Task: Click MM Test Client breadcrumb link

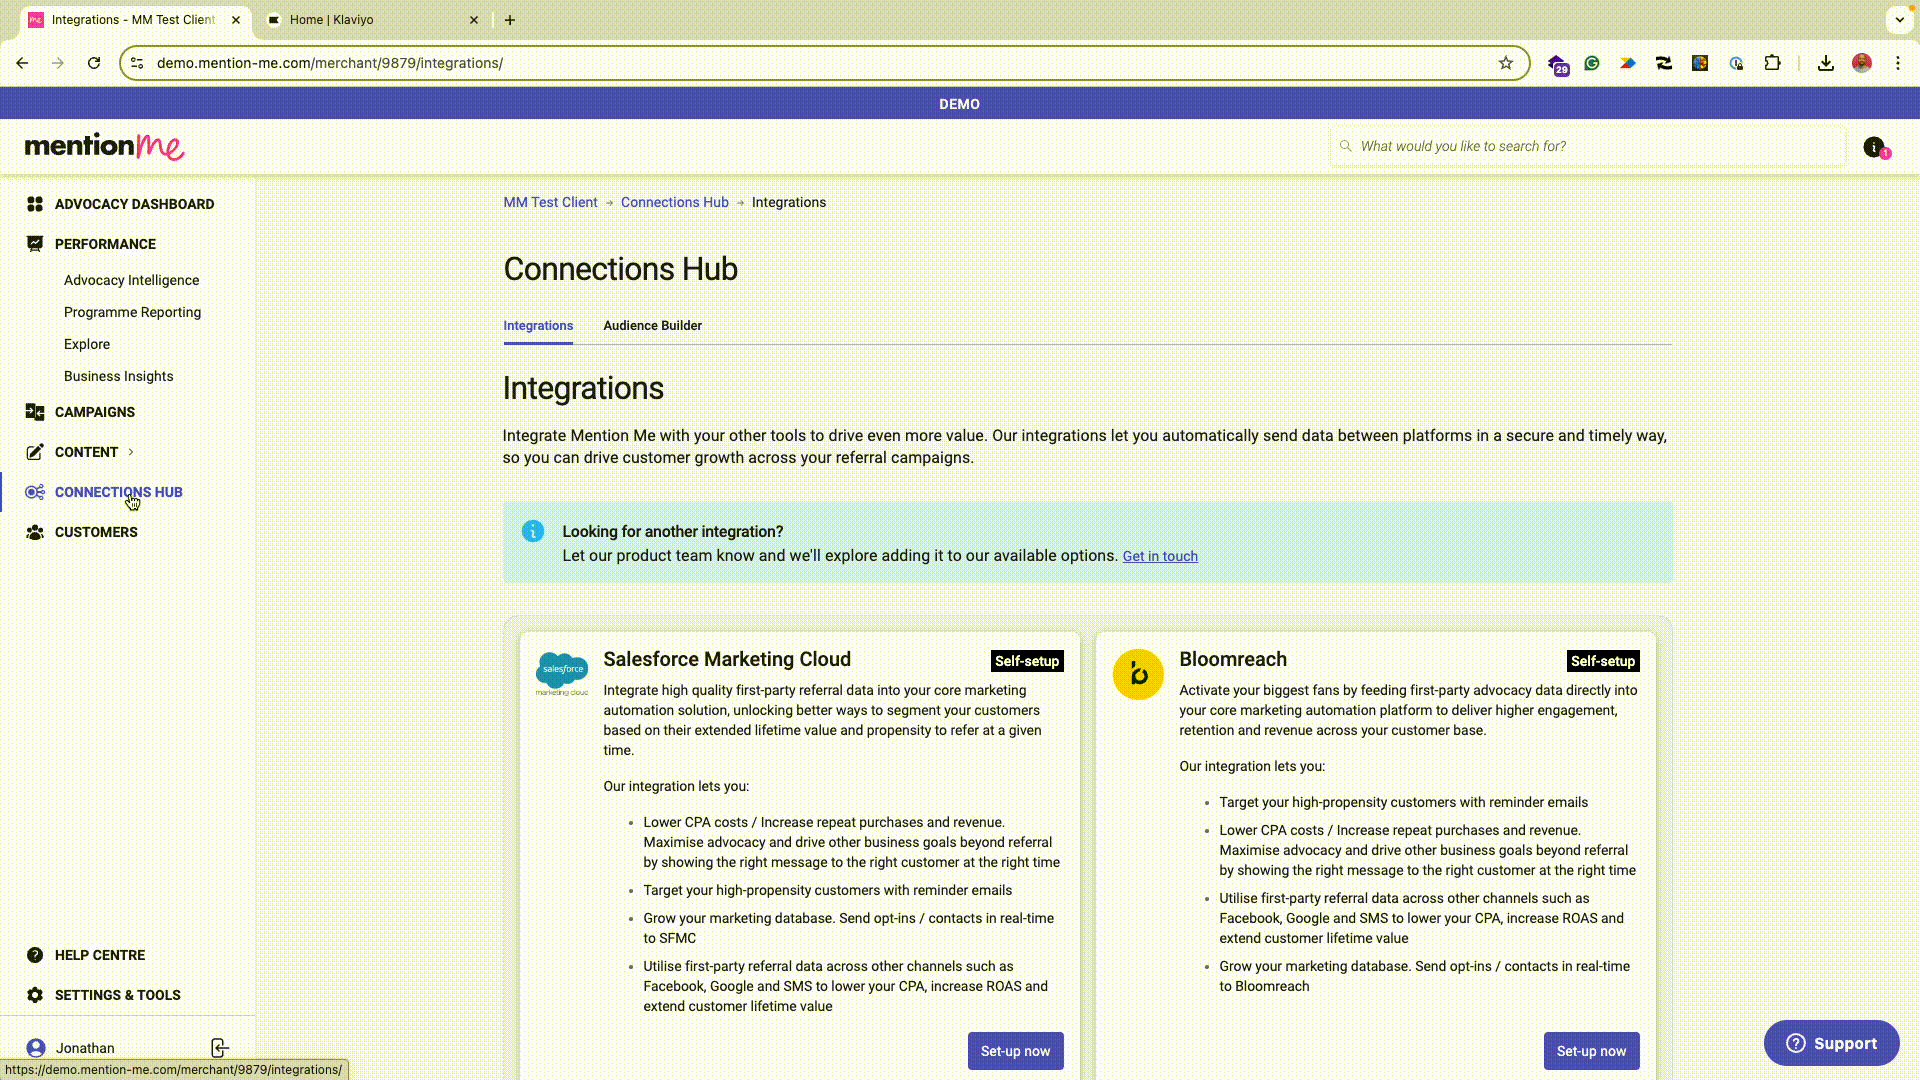Action: coord(550,202)
